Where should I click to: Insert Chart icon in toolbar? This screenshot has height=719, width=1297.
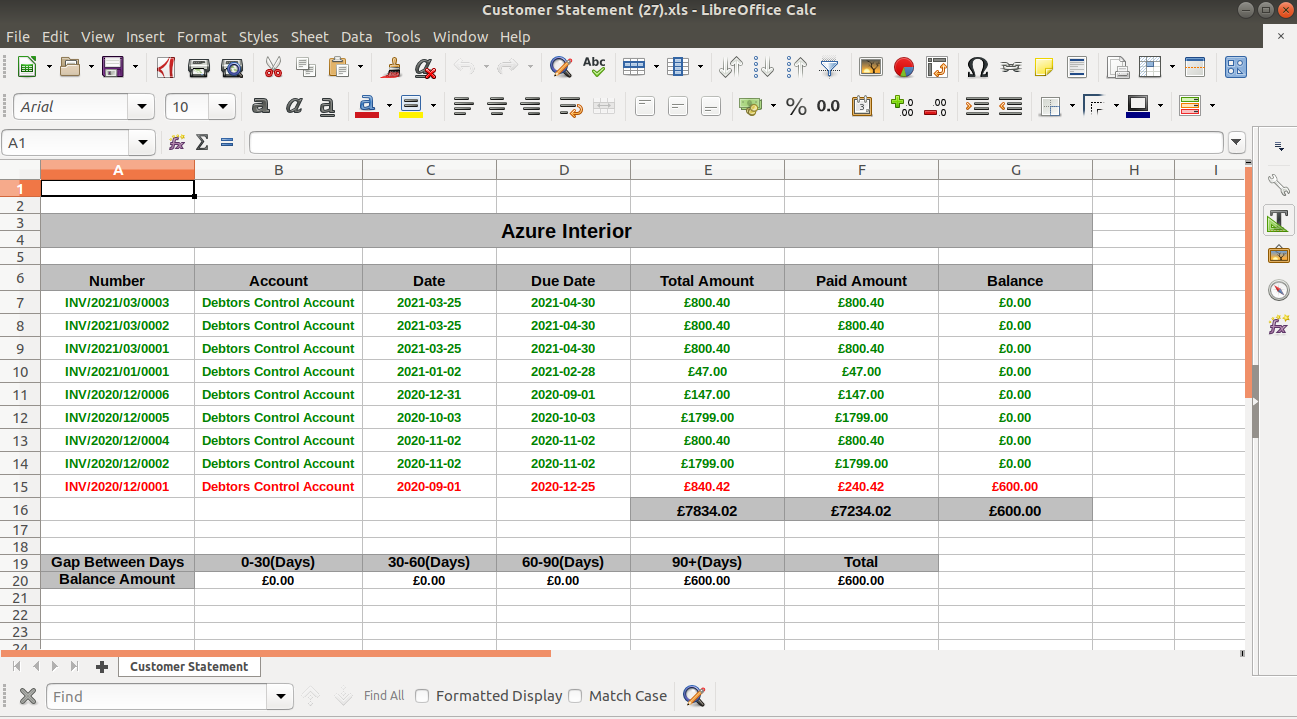click(x=904, y=67)
